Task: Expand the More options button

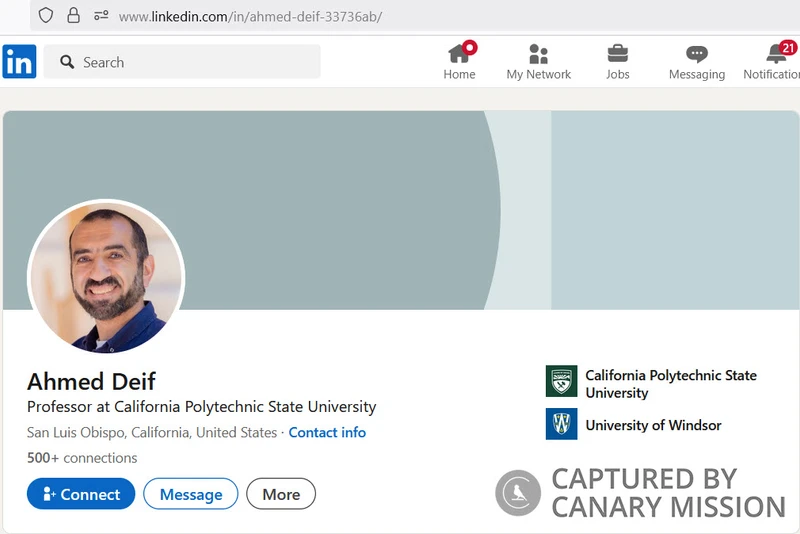Action: (x=281, y=494)
